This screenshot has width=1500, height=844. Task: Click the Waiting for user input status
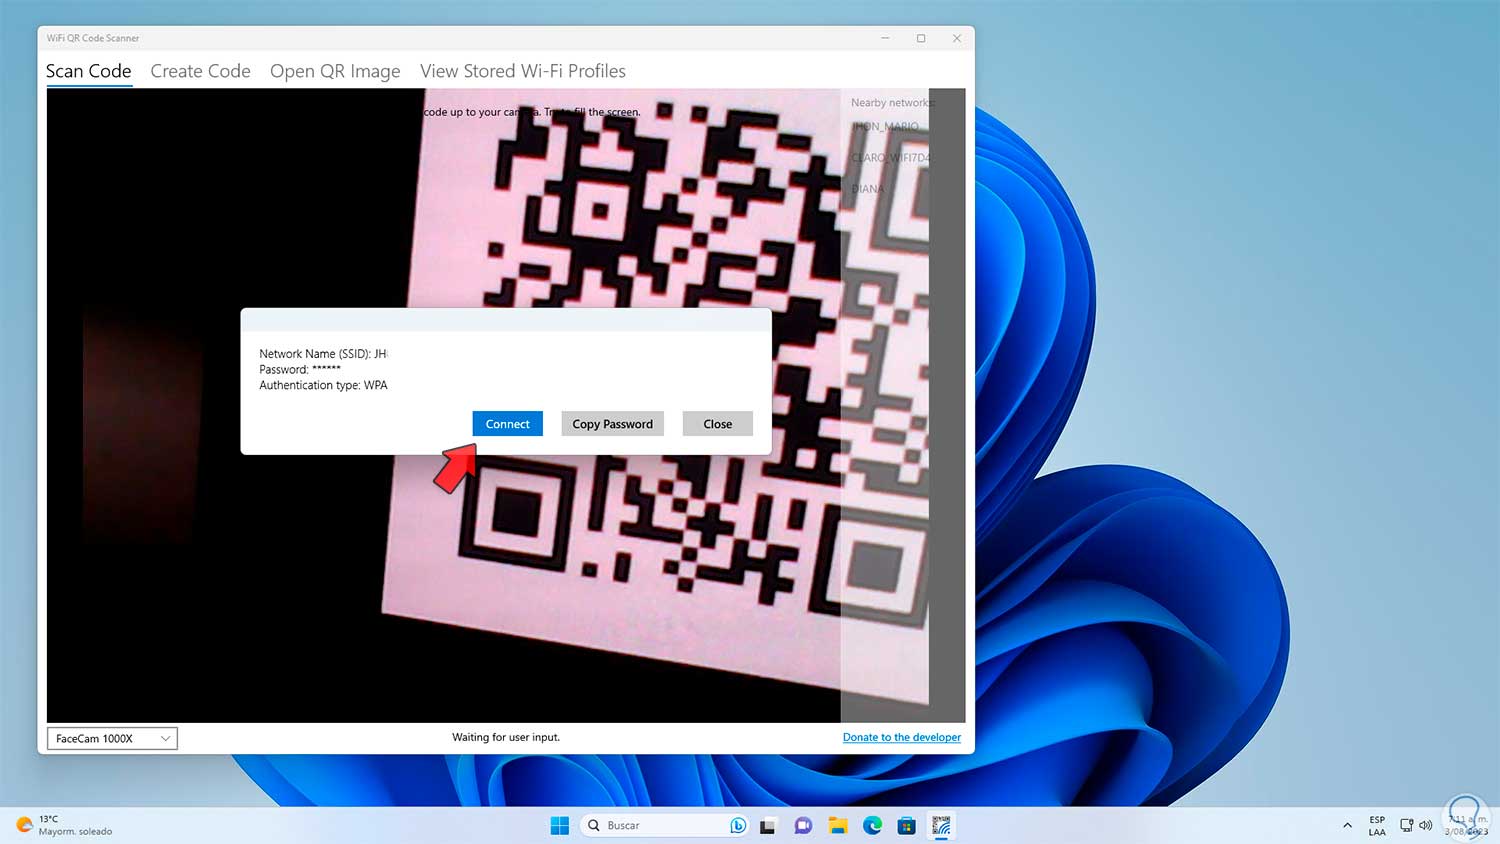[x=506, y=737]
